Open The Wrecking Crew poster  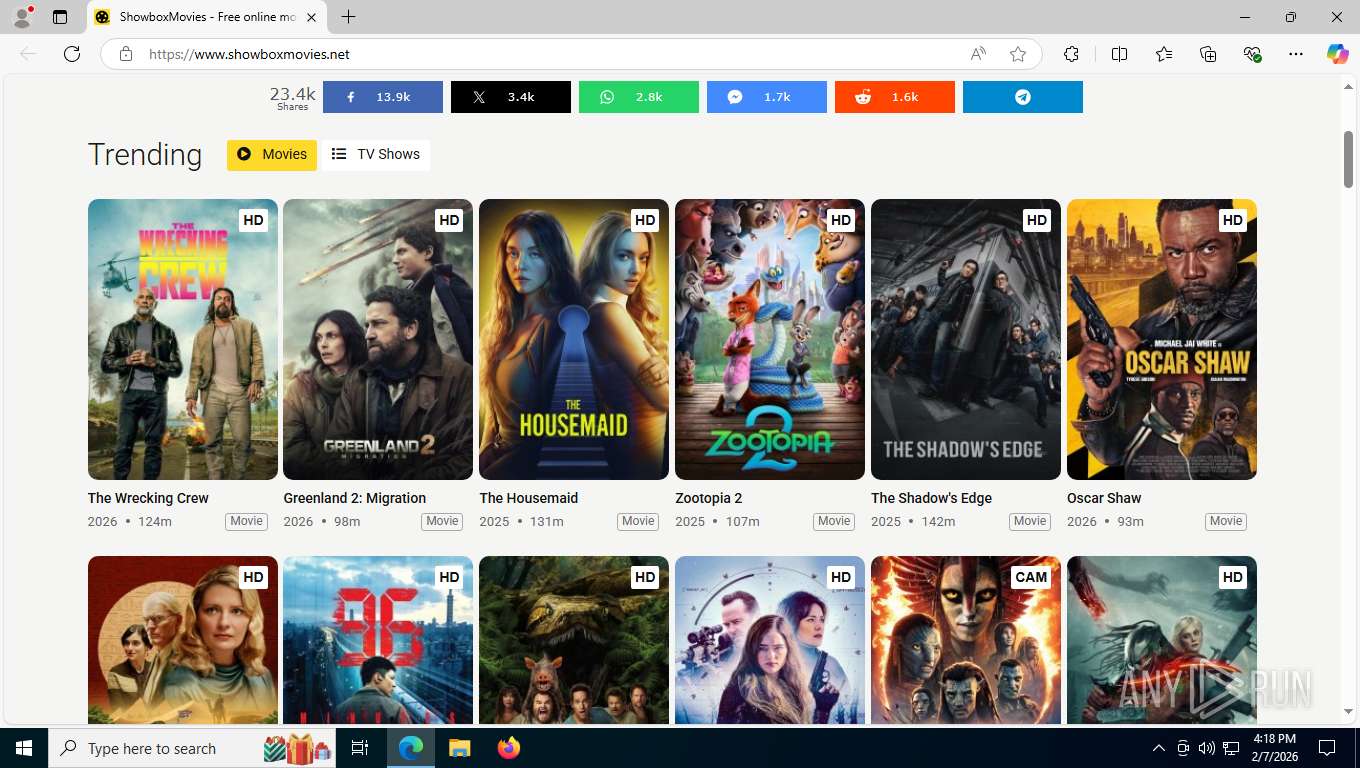click(183, 339)
